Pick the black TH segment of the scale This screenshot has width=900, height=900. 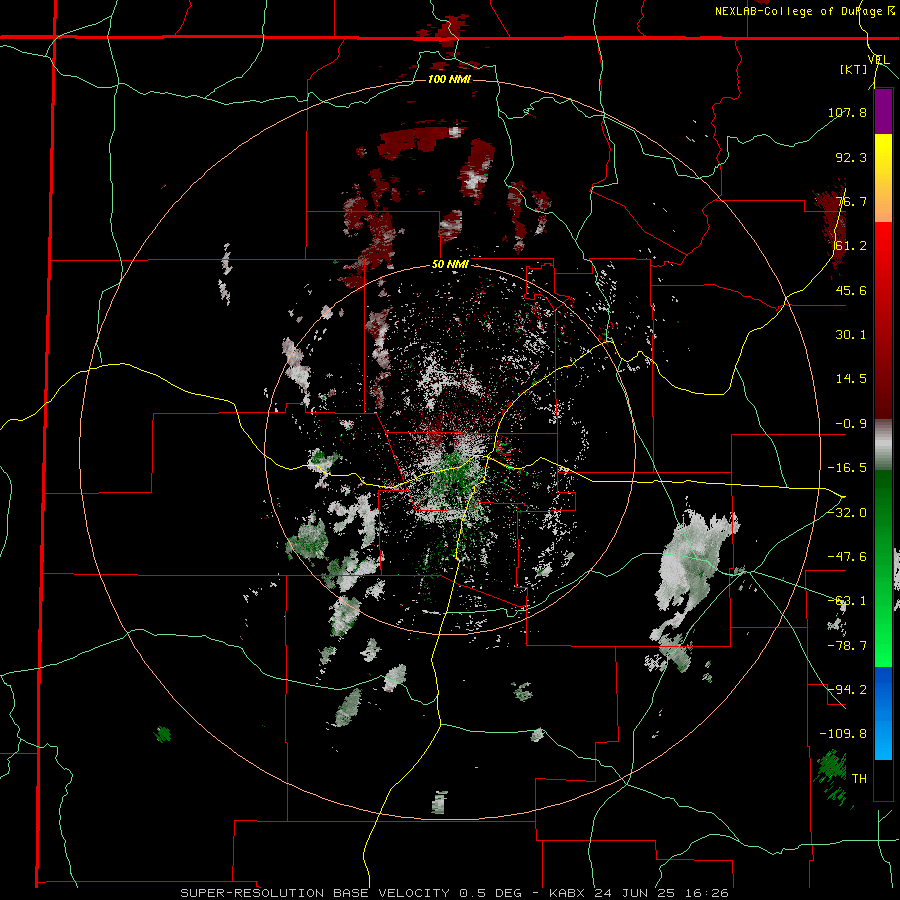click(883, 779)
